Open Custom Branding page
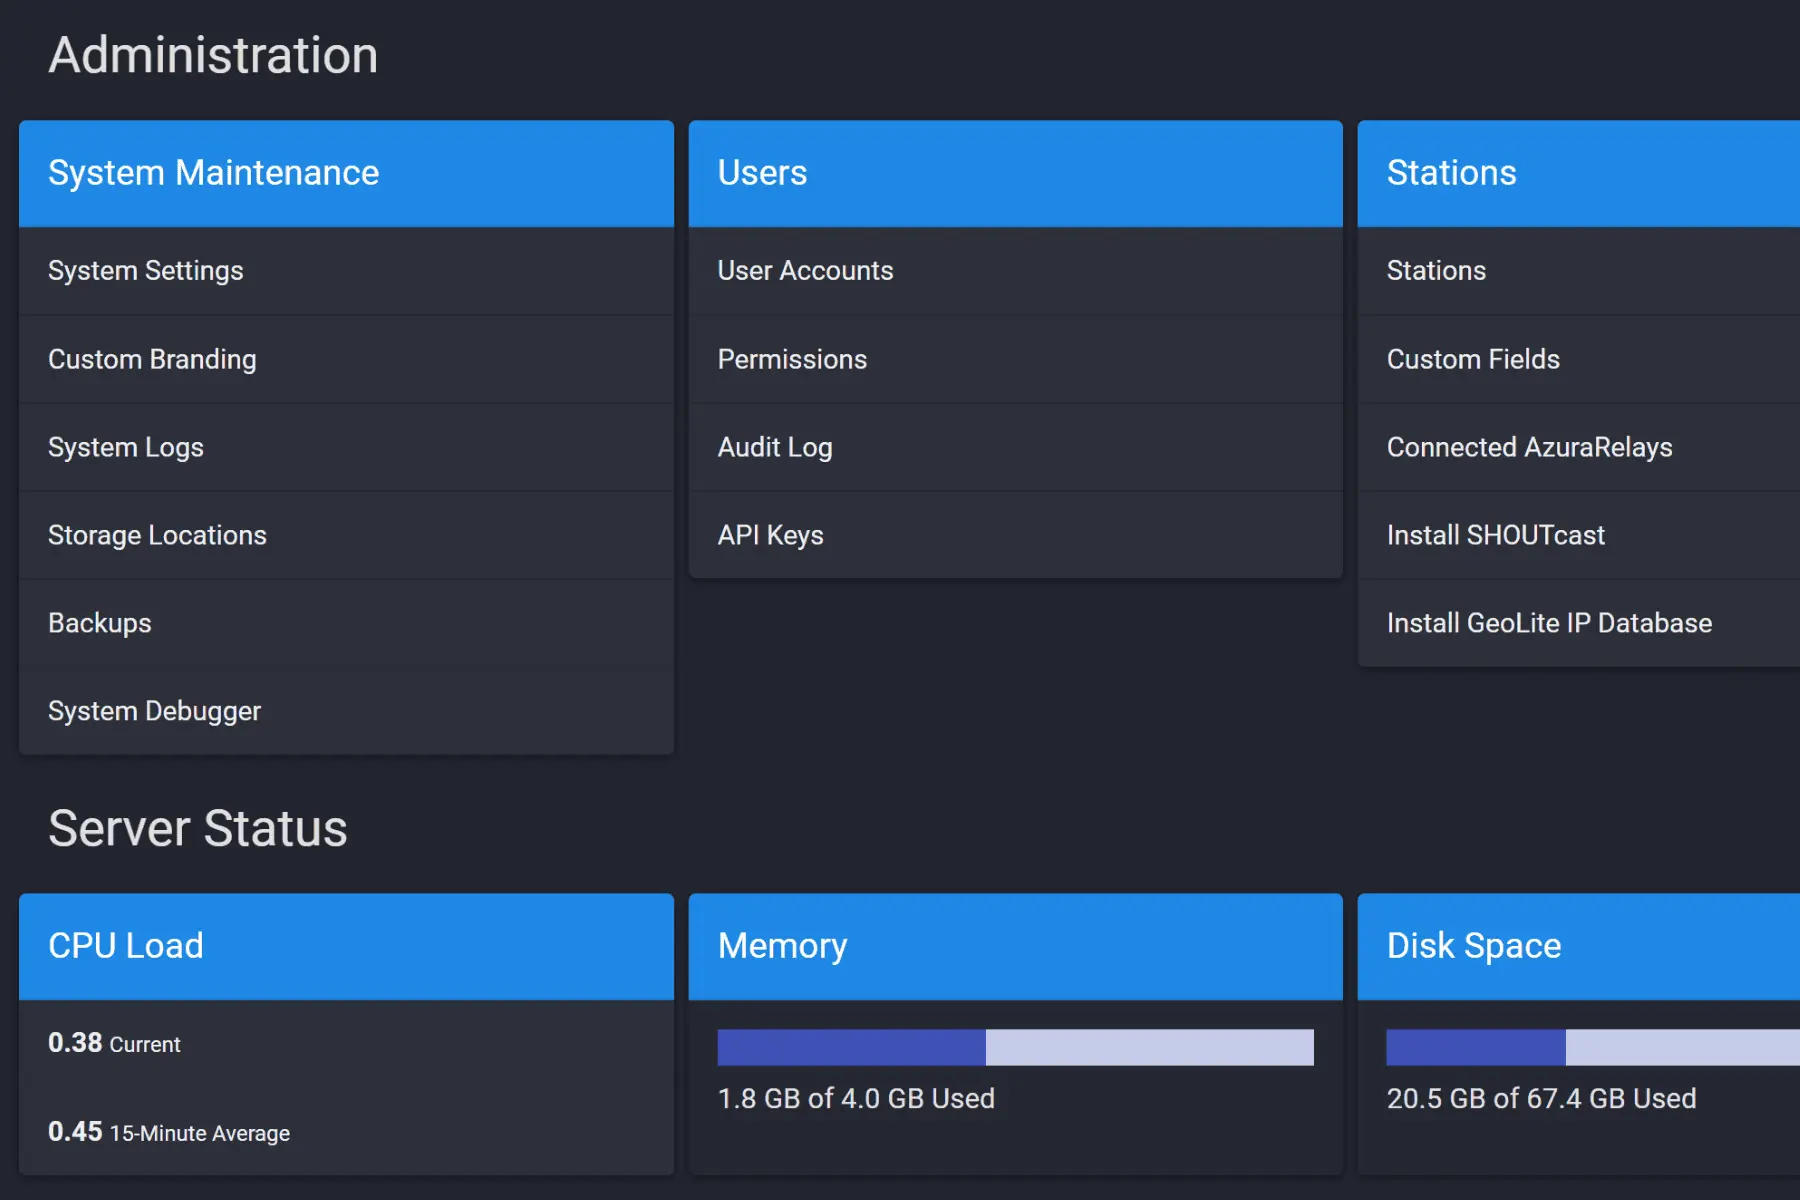Screen dimensions: 1800x1200 (x=152, y=359)
